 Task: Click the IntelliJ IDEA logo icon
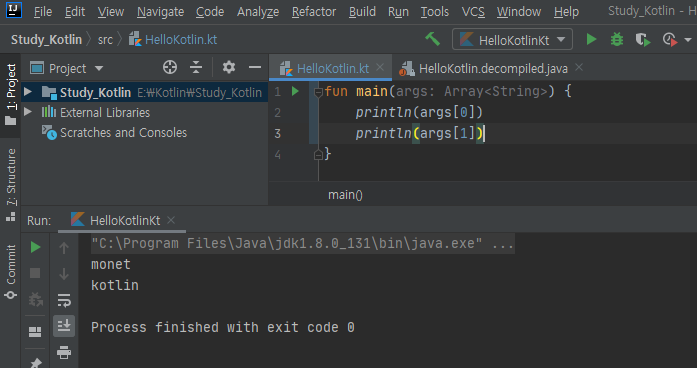coord(14,10)
